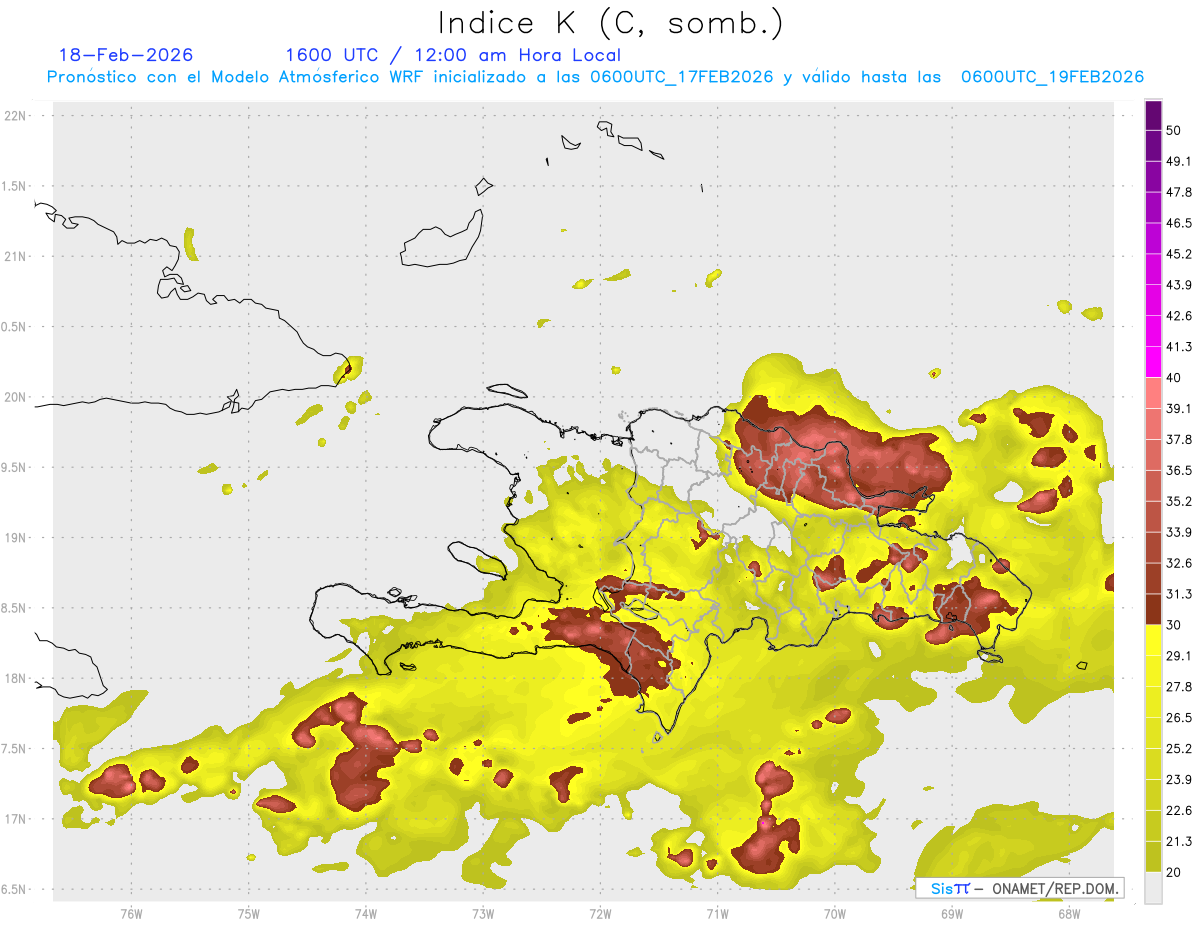
Task: Click the 'Indice K (C, somb.)' title
Action: (x=611, y=23)
